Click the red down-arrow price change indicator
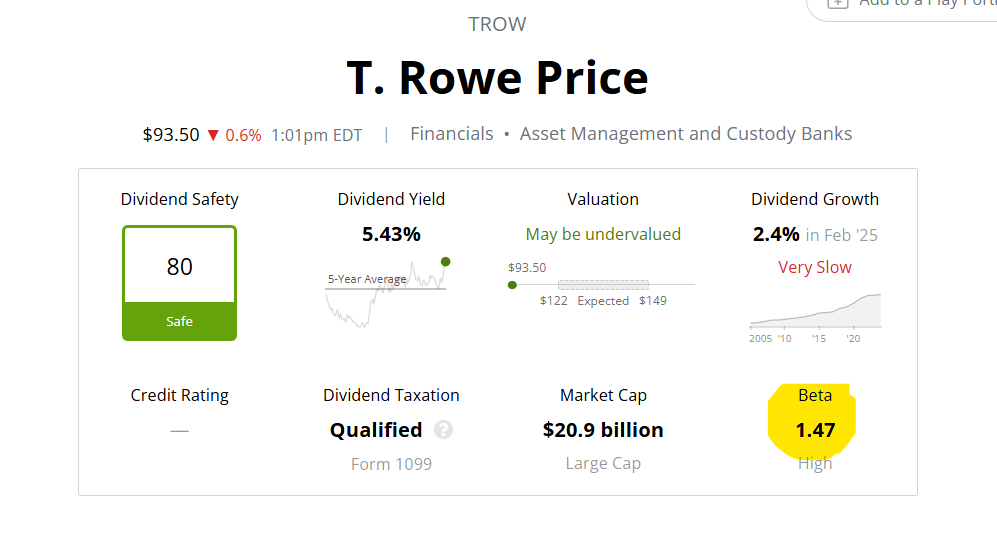997x538 pixels. pos(213,135)
